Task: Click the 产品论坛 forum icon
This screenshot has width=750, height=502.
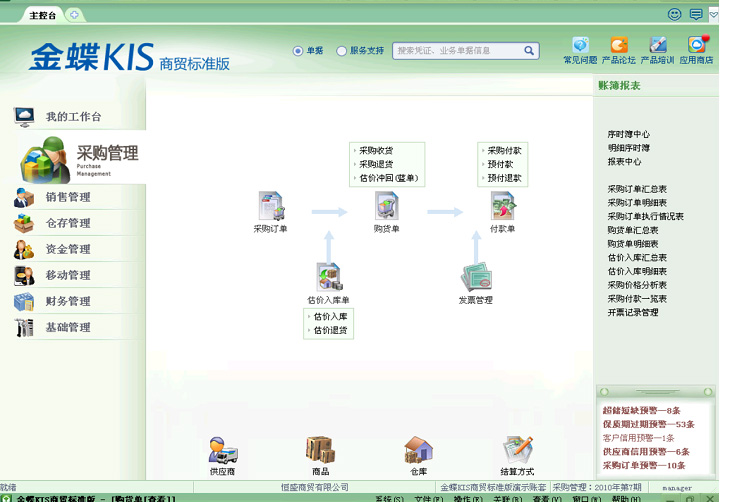Action: [619, 45]
